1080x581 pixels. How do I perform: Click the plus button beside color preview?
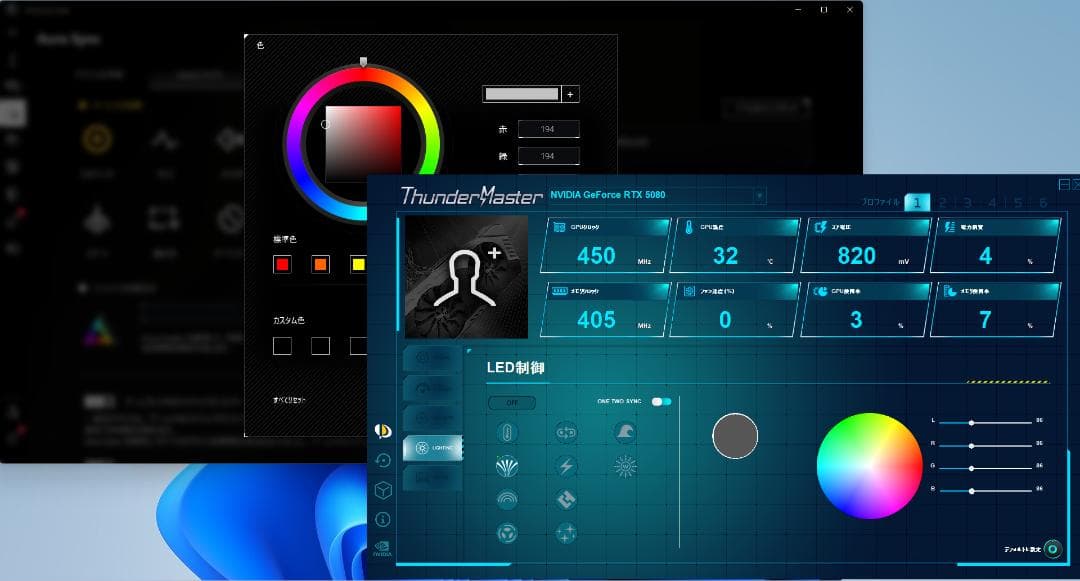(x=571, y=94)
